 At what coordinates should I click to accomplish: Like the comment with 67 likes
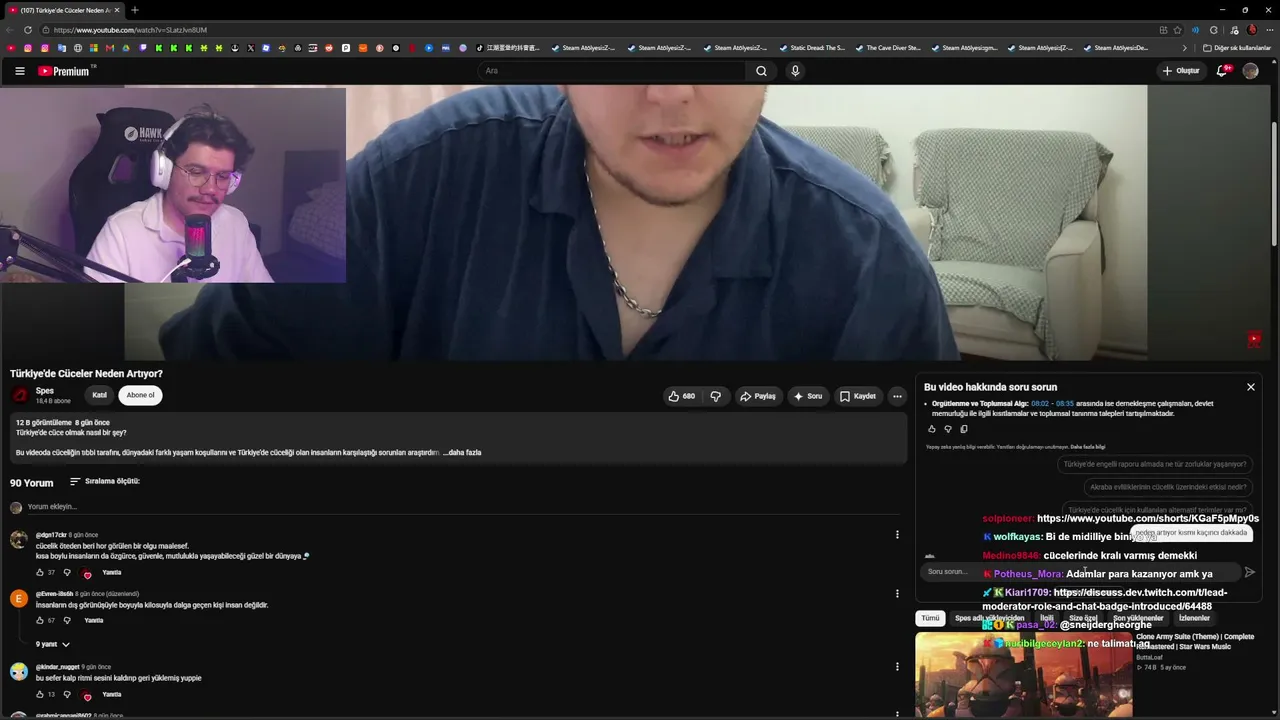pyautogui.click(x=40, y=621)
